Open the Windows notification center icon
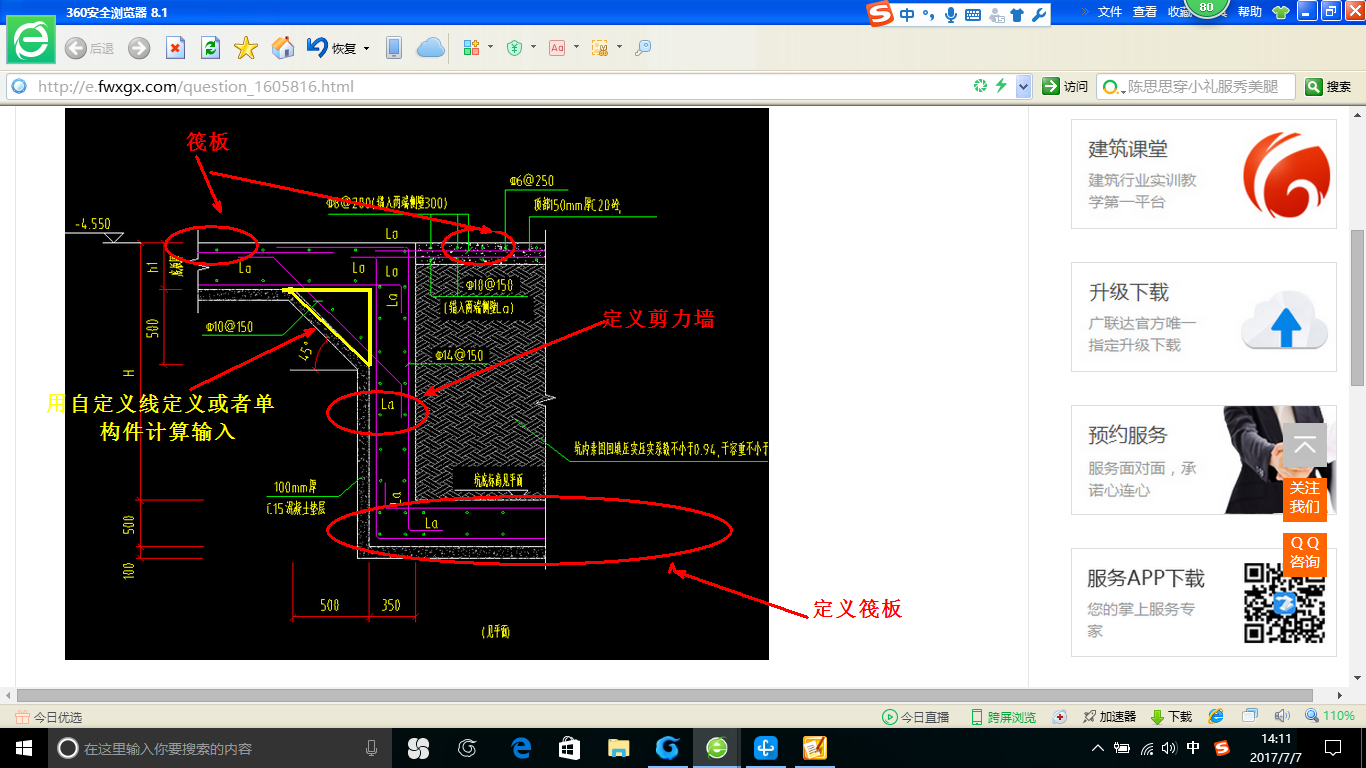 coord(1332,748)
